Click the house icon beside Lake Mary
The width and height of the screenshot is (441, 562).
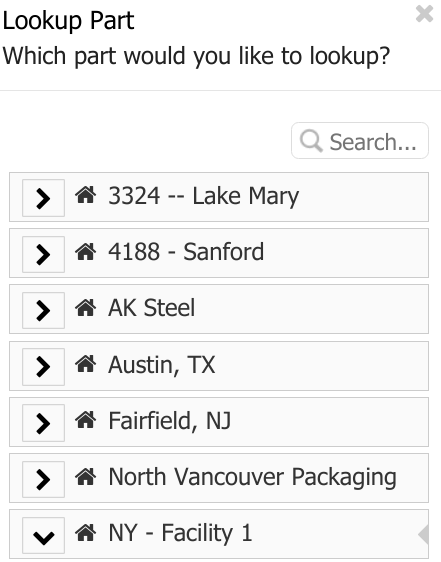85,195
